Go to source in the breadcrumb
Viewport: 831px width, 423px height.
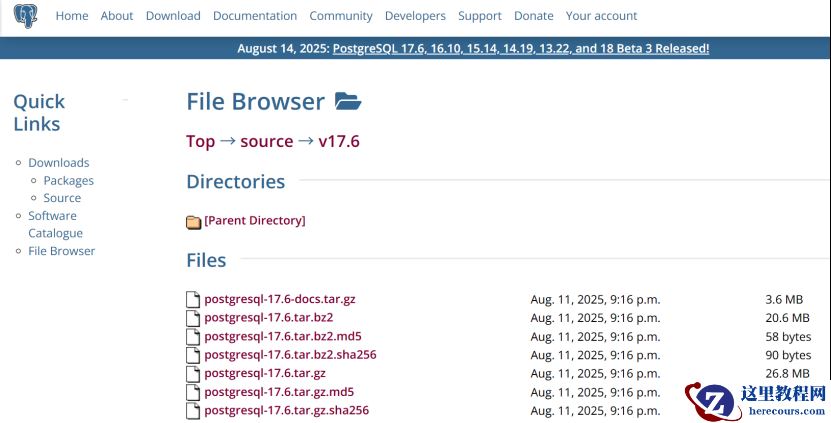pyautogui.click(x=266, y=141)
